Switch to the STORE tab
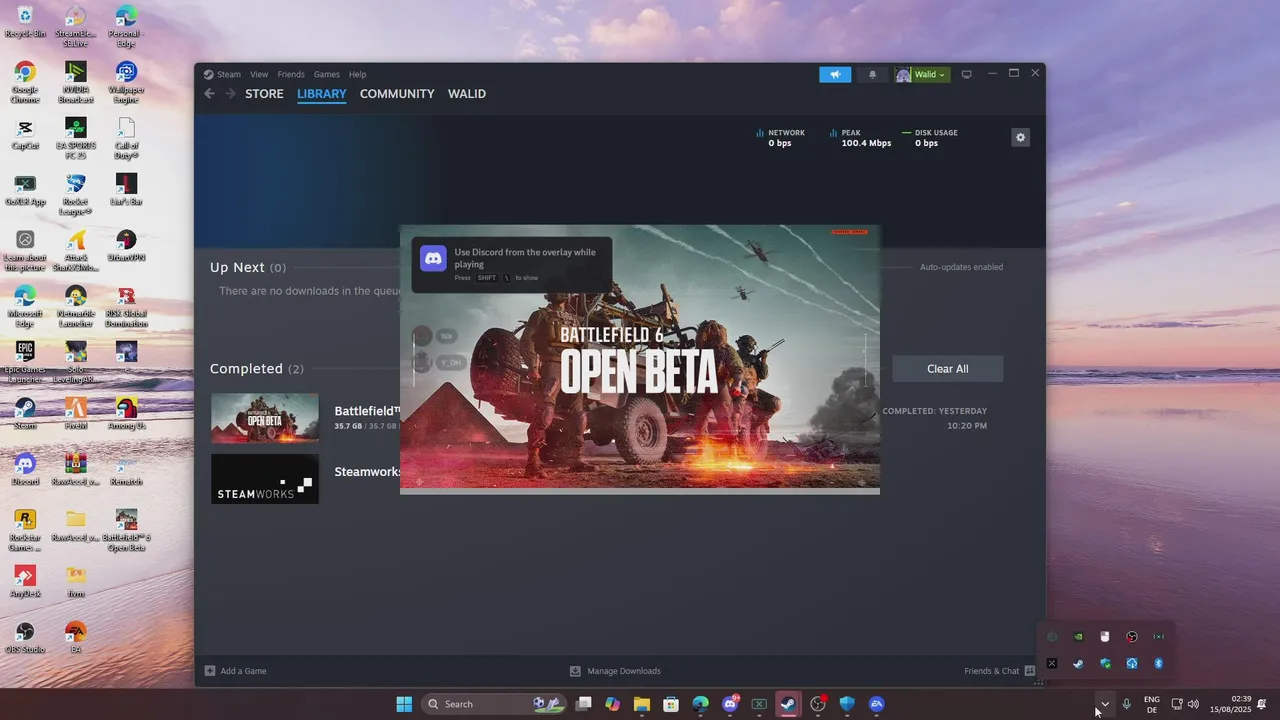The width and height of the screenshot is (1280, 720). pos(264,94)
